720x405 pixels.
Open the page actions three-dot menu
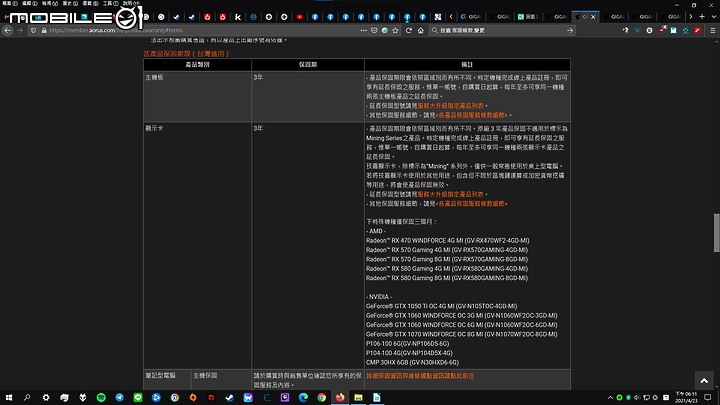pos(364,30)
